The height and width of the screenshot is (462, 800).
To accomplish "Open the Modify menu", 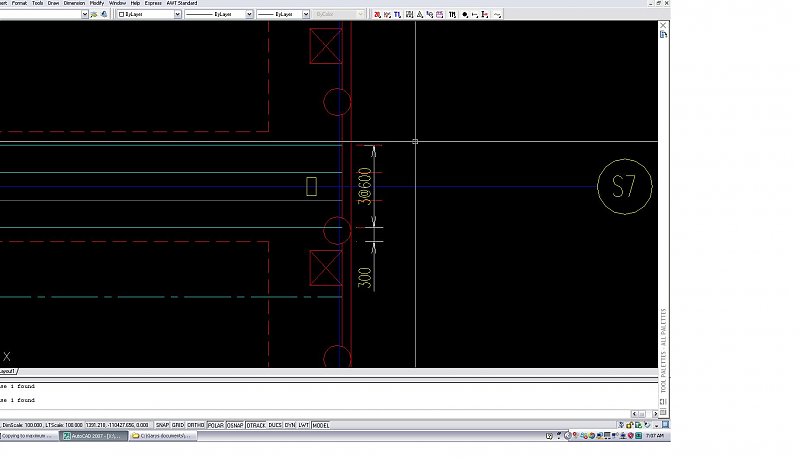I will (97, 3).
